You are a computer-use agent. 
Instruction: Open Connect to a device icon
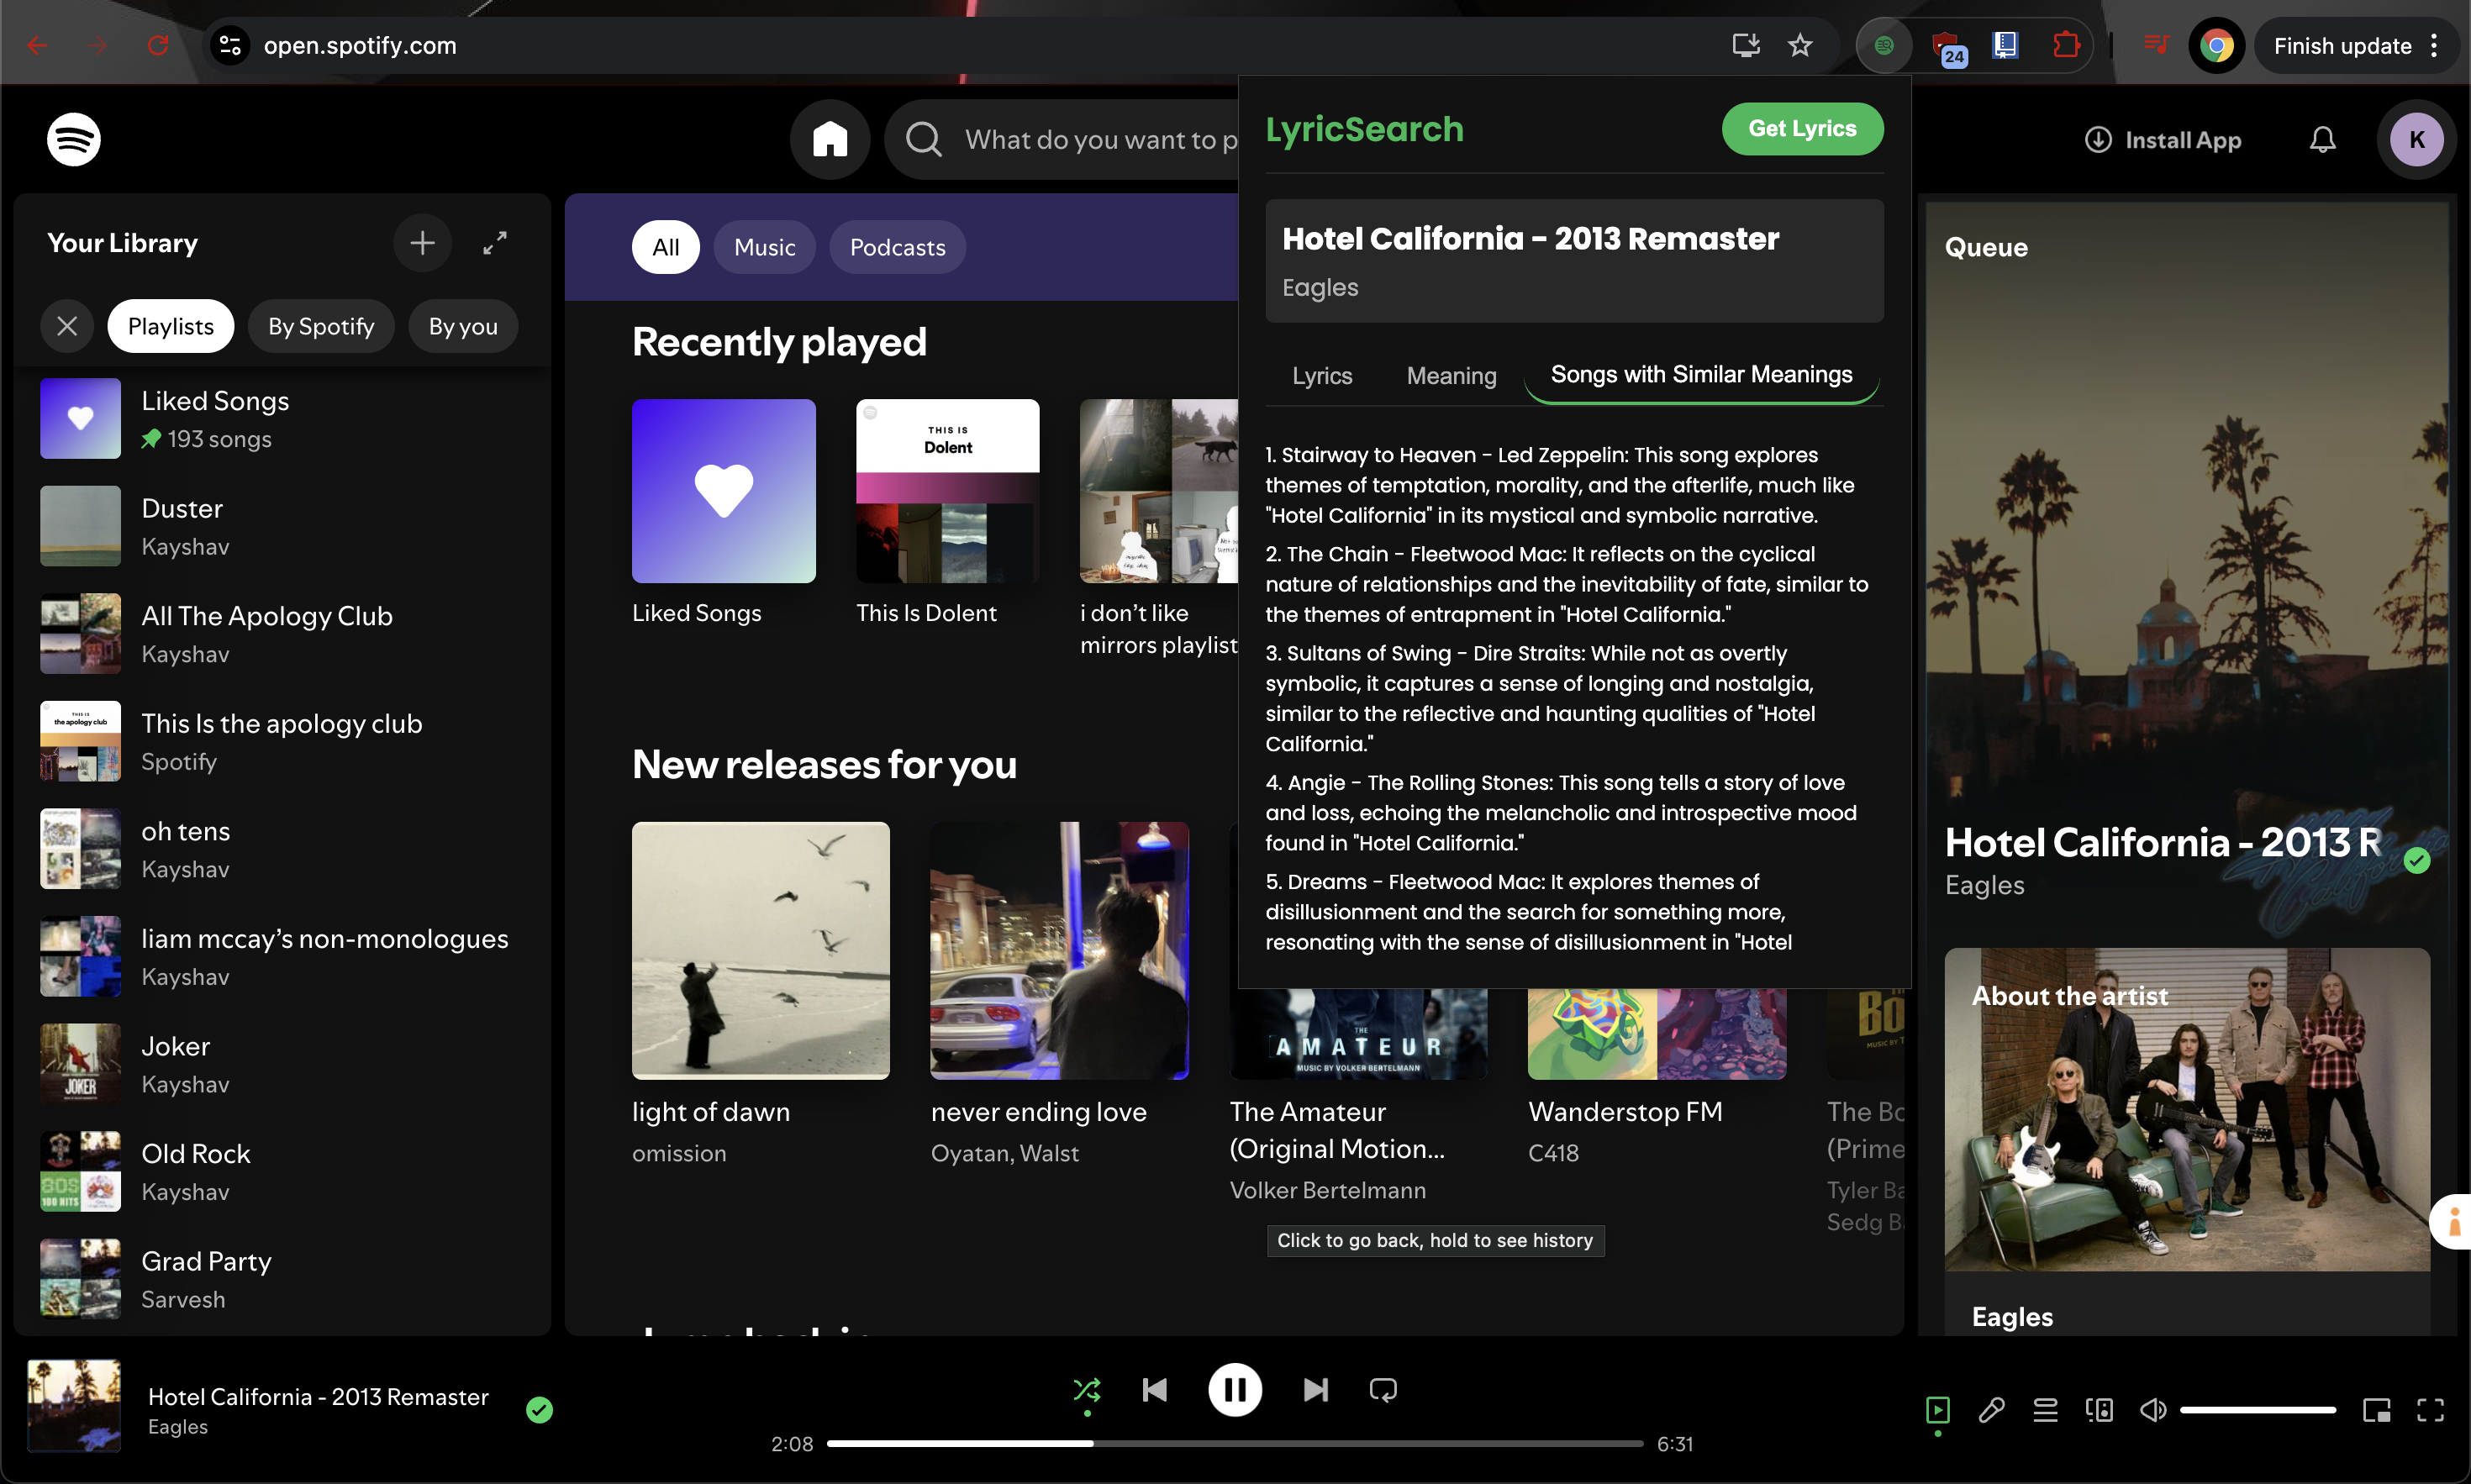point(2099,1410)
